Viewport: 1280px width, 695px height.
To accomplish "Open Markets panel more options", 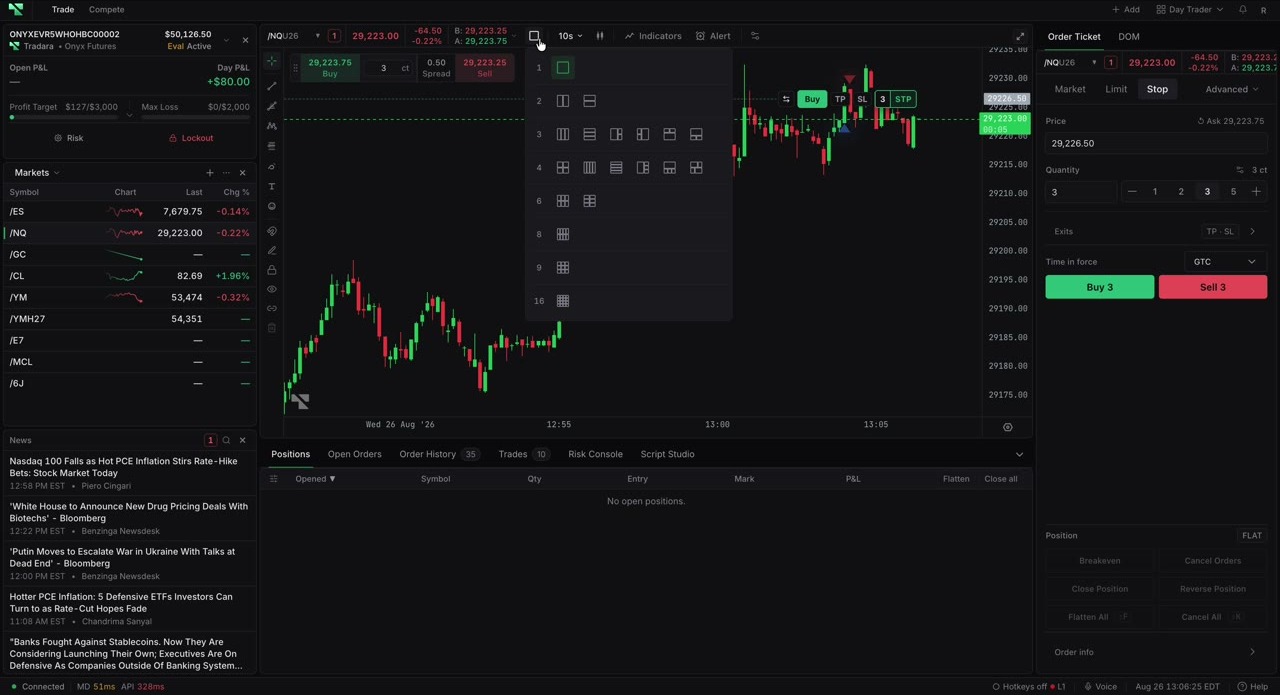I will point(226,173).
